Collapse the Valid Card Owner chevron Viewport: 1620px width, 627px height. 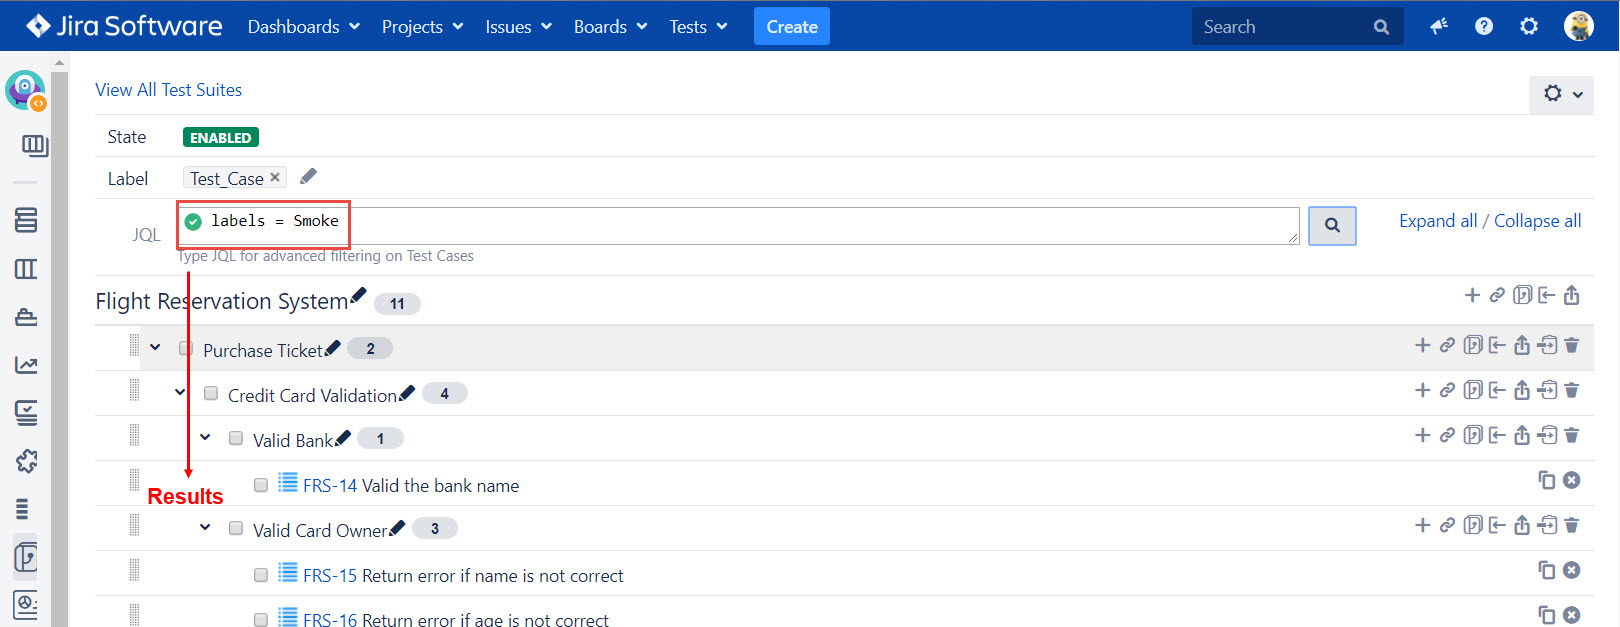tap(205, 527)
